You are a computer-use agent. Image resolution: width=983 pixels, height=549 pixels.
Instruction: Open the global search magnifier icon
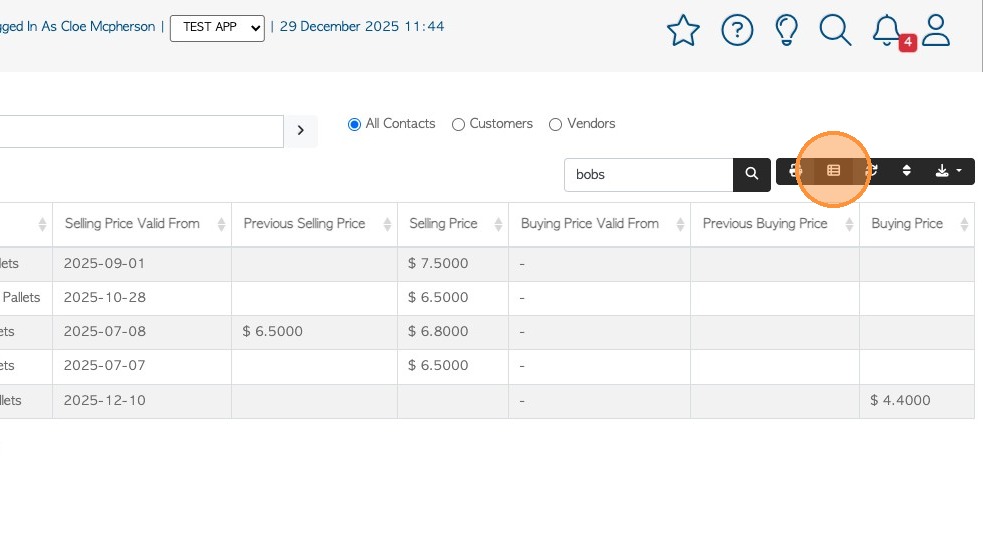835,30
